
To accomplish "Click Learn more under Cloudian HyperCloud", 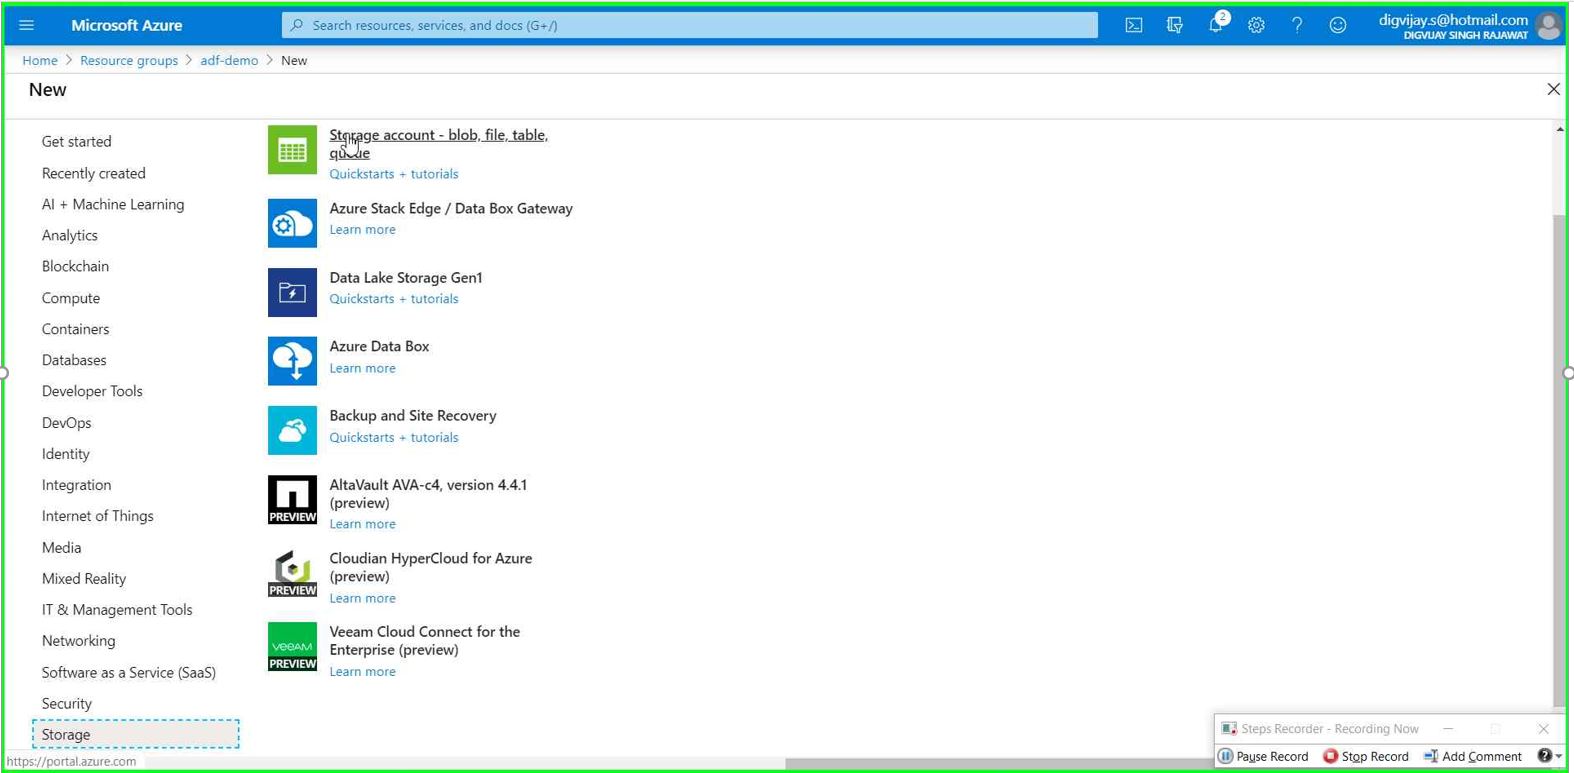I will click(363, 598).
